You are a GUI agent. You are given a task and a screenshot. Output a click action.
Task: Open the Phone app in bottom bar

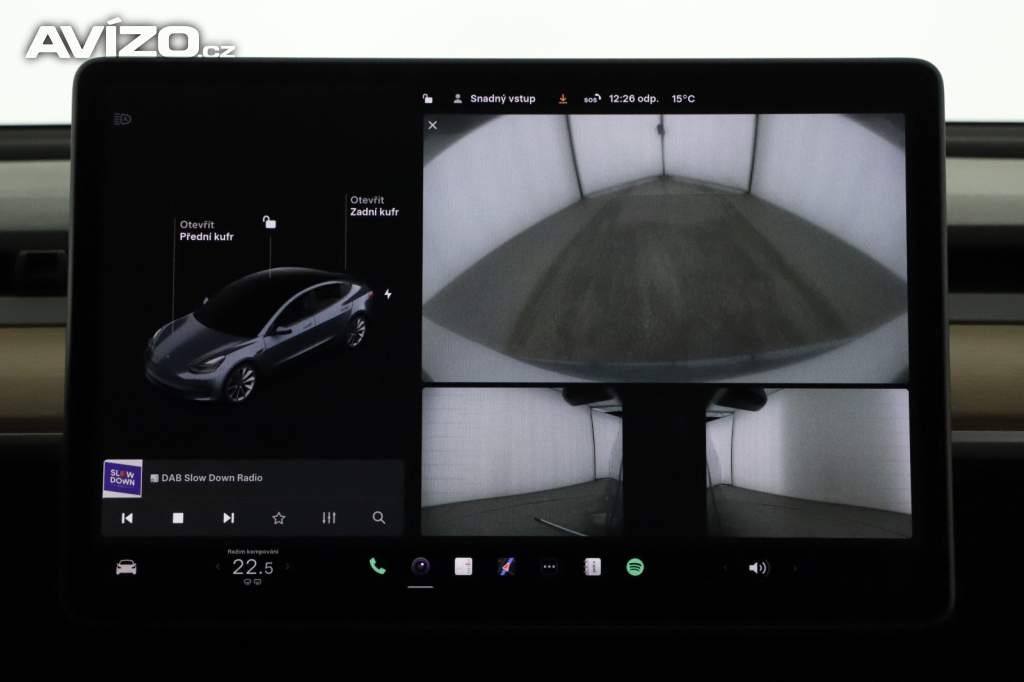coord(377,566)
